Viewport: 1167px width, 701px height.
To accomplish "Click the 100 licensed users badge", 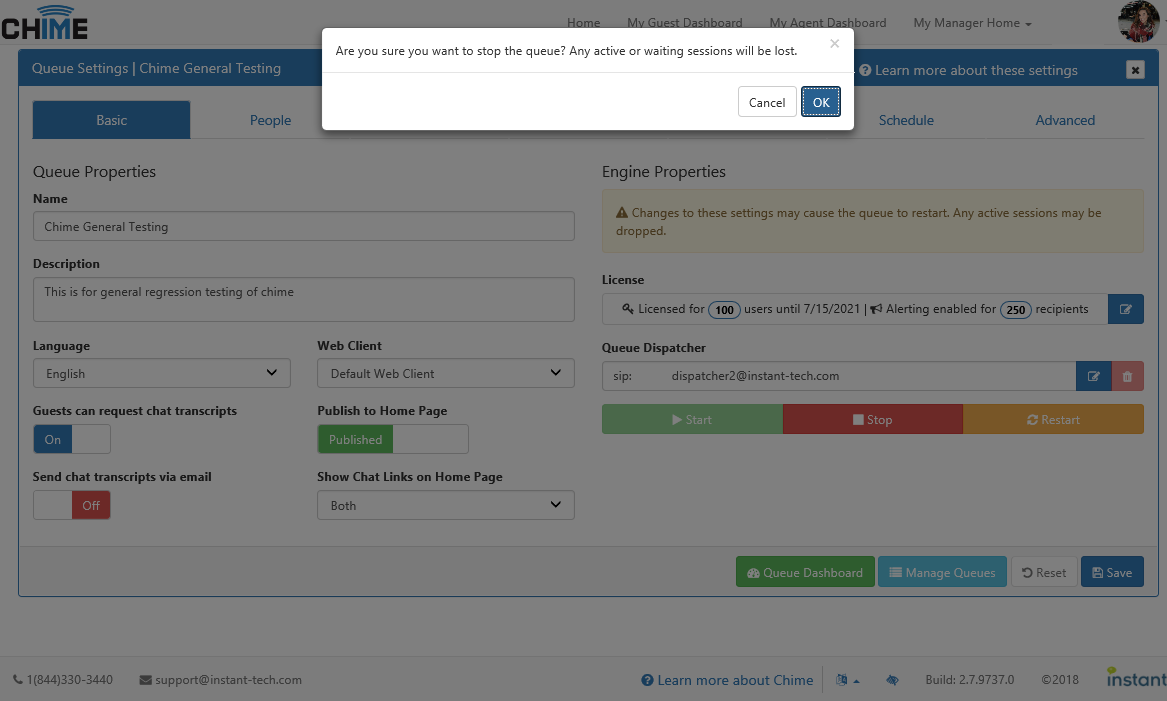I will pyautogui.click(x=724, y=310).
